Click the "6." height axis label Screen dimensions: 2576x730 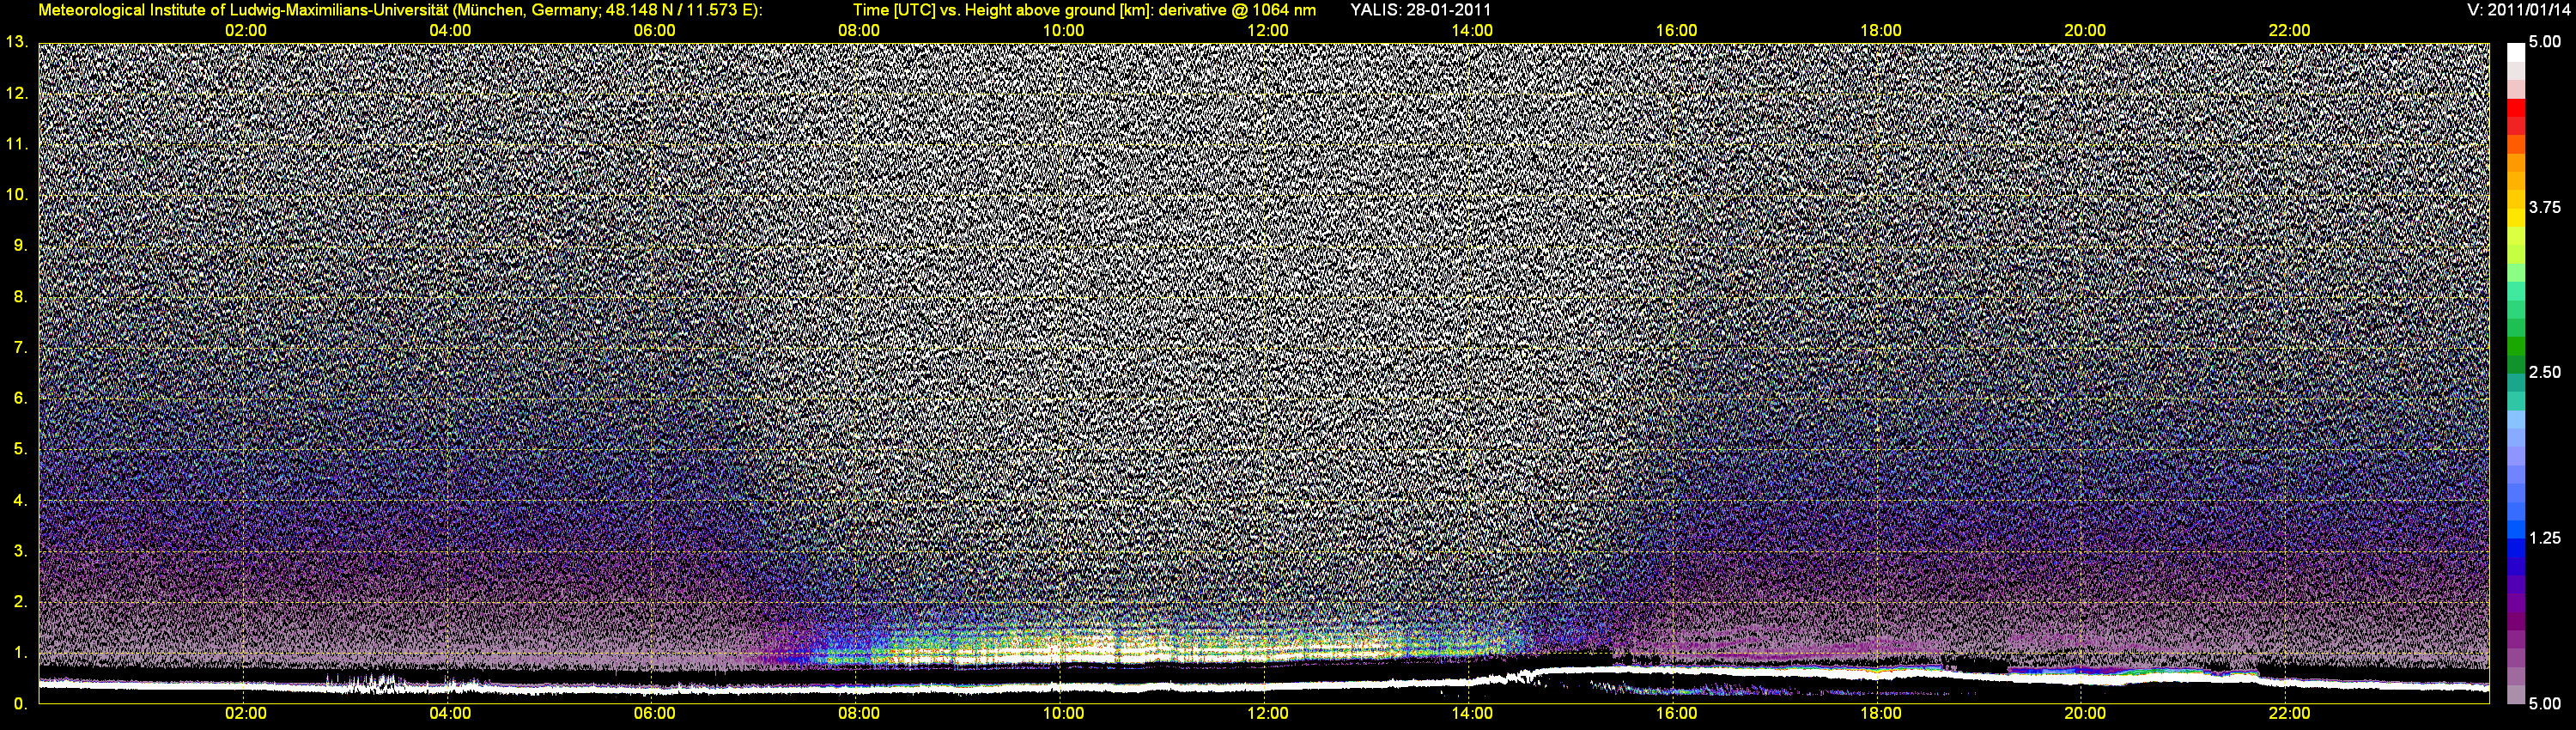coord(21,398)
